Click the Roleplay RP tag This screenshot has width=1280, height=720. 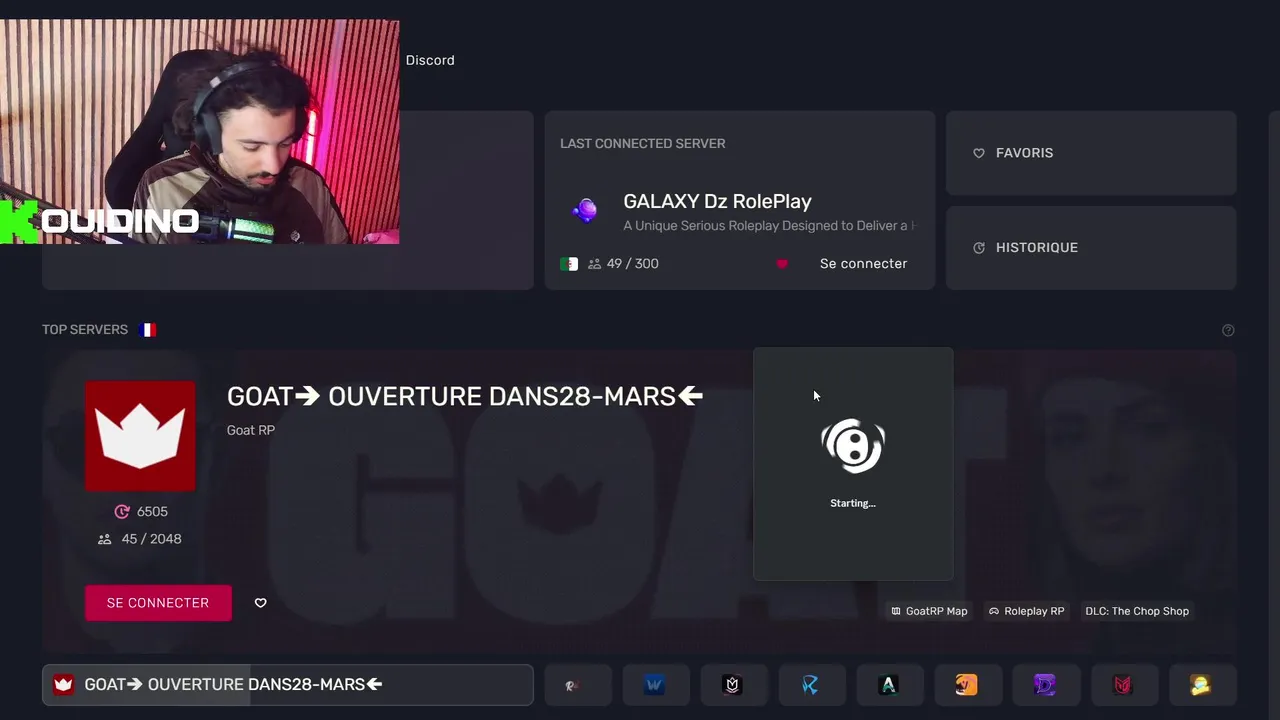coord(1026,611)
